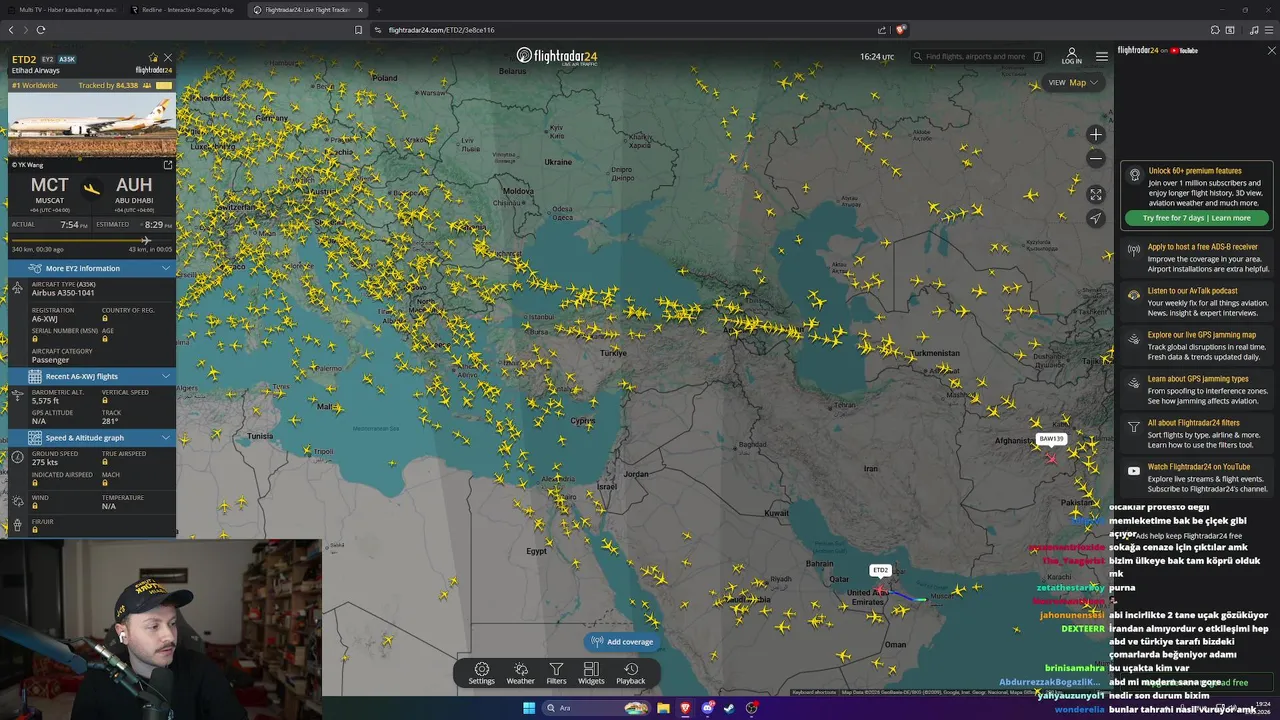Select the MCT Muscat origin airport
The height and width of the screenshot is (720, 1280).
[x=50, y=191]
